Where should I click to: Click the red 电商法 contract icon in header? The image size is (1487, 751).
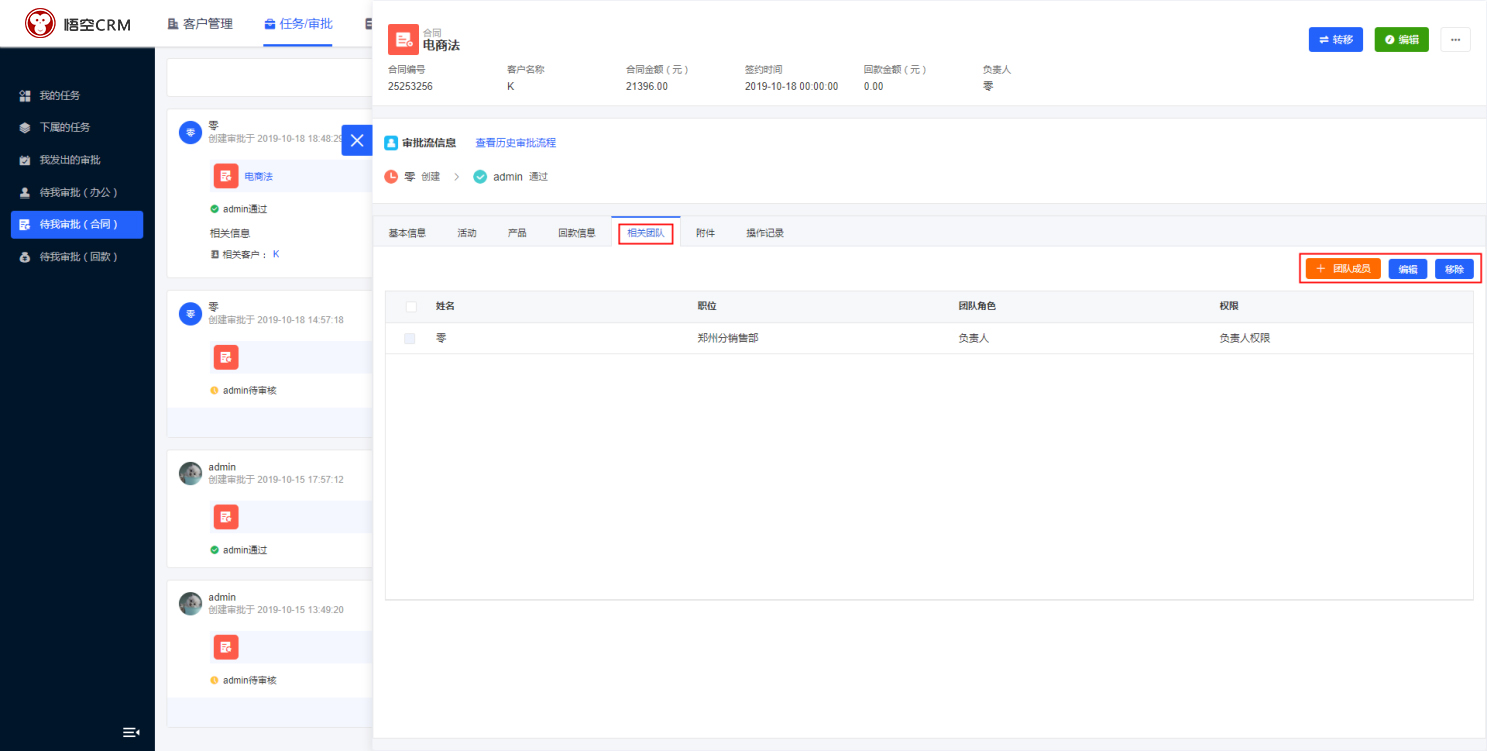point(403,40)
